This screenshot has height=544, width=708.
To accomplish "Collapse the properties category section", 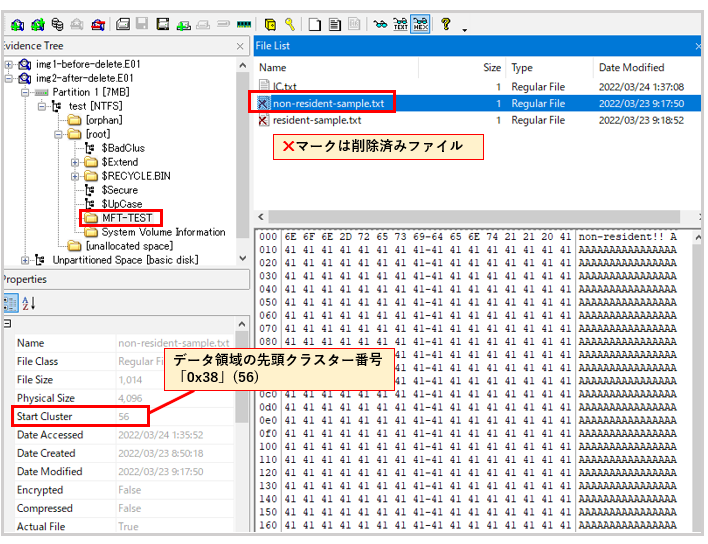I will tap(7, 324).
